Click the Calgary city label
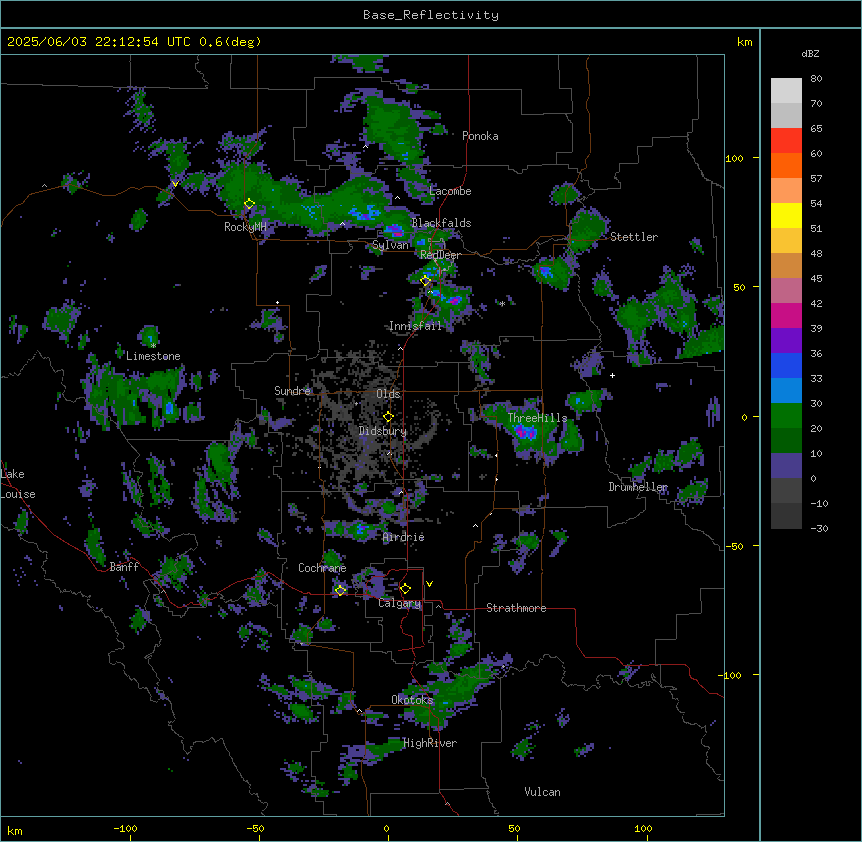The height and width of the screenshot is (842, 862). pyautogui.click(x=400, y=603)
